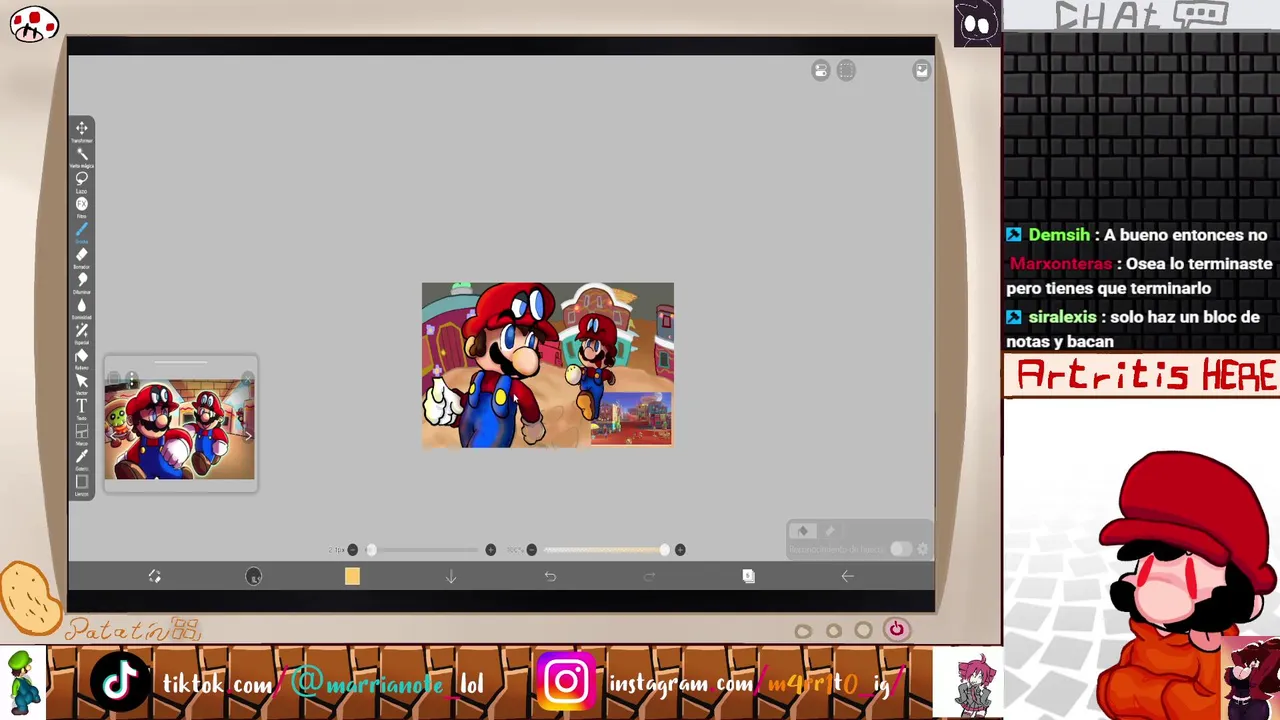The width and height of the screenshot is (1280, 720).
Task: Tap the down arrow to hide tool panel
Action: click(451, 576)
